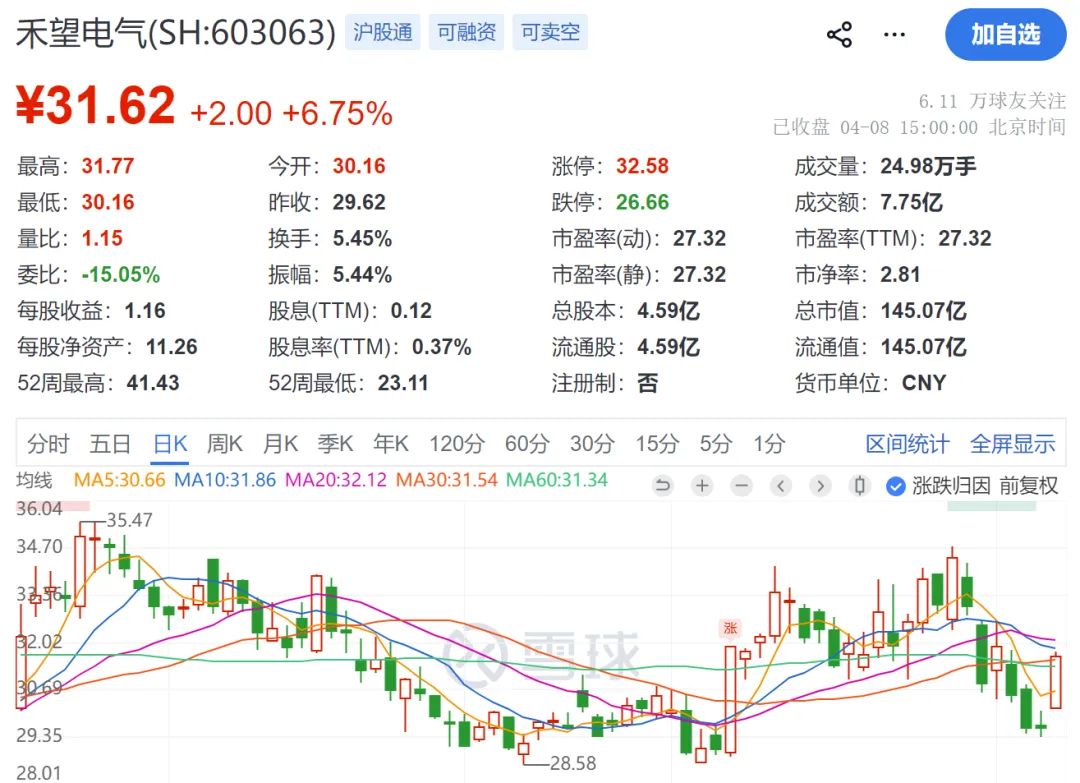Click the stock title 禾望电气(SH:603063)

pyautogui.click(x=176, y=33)
